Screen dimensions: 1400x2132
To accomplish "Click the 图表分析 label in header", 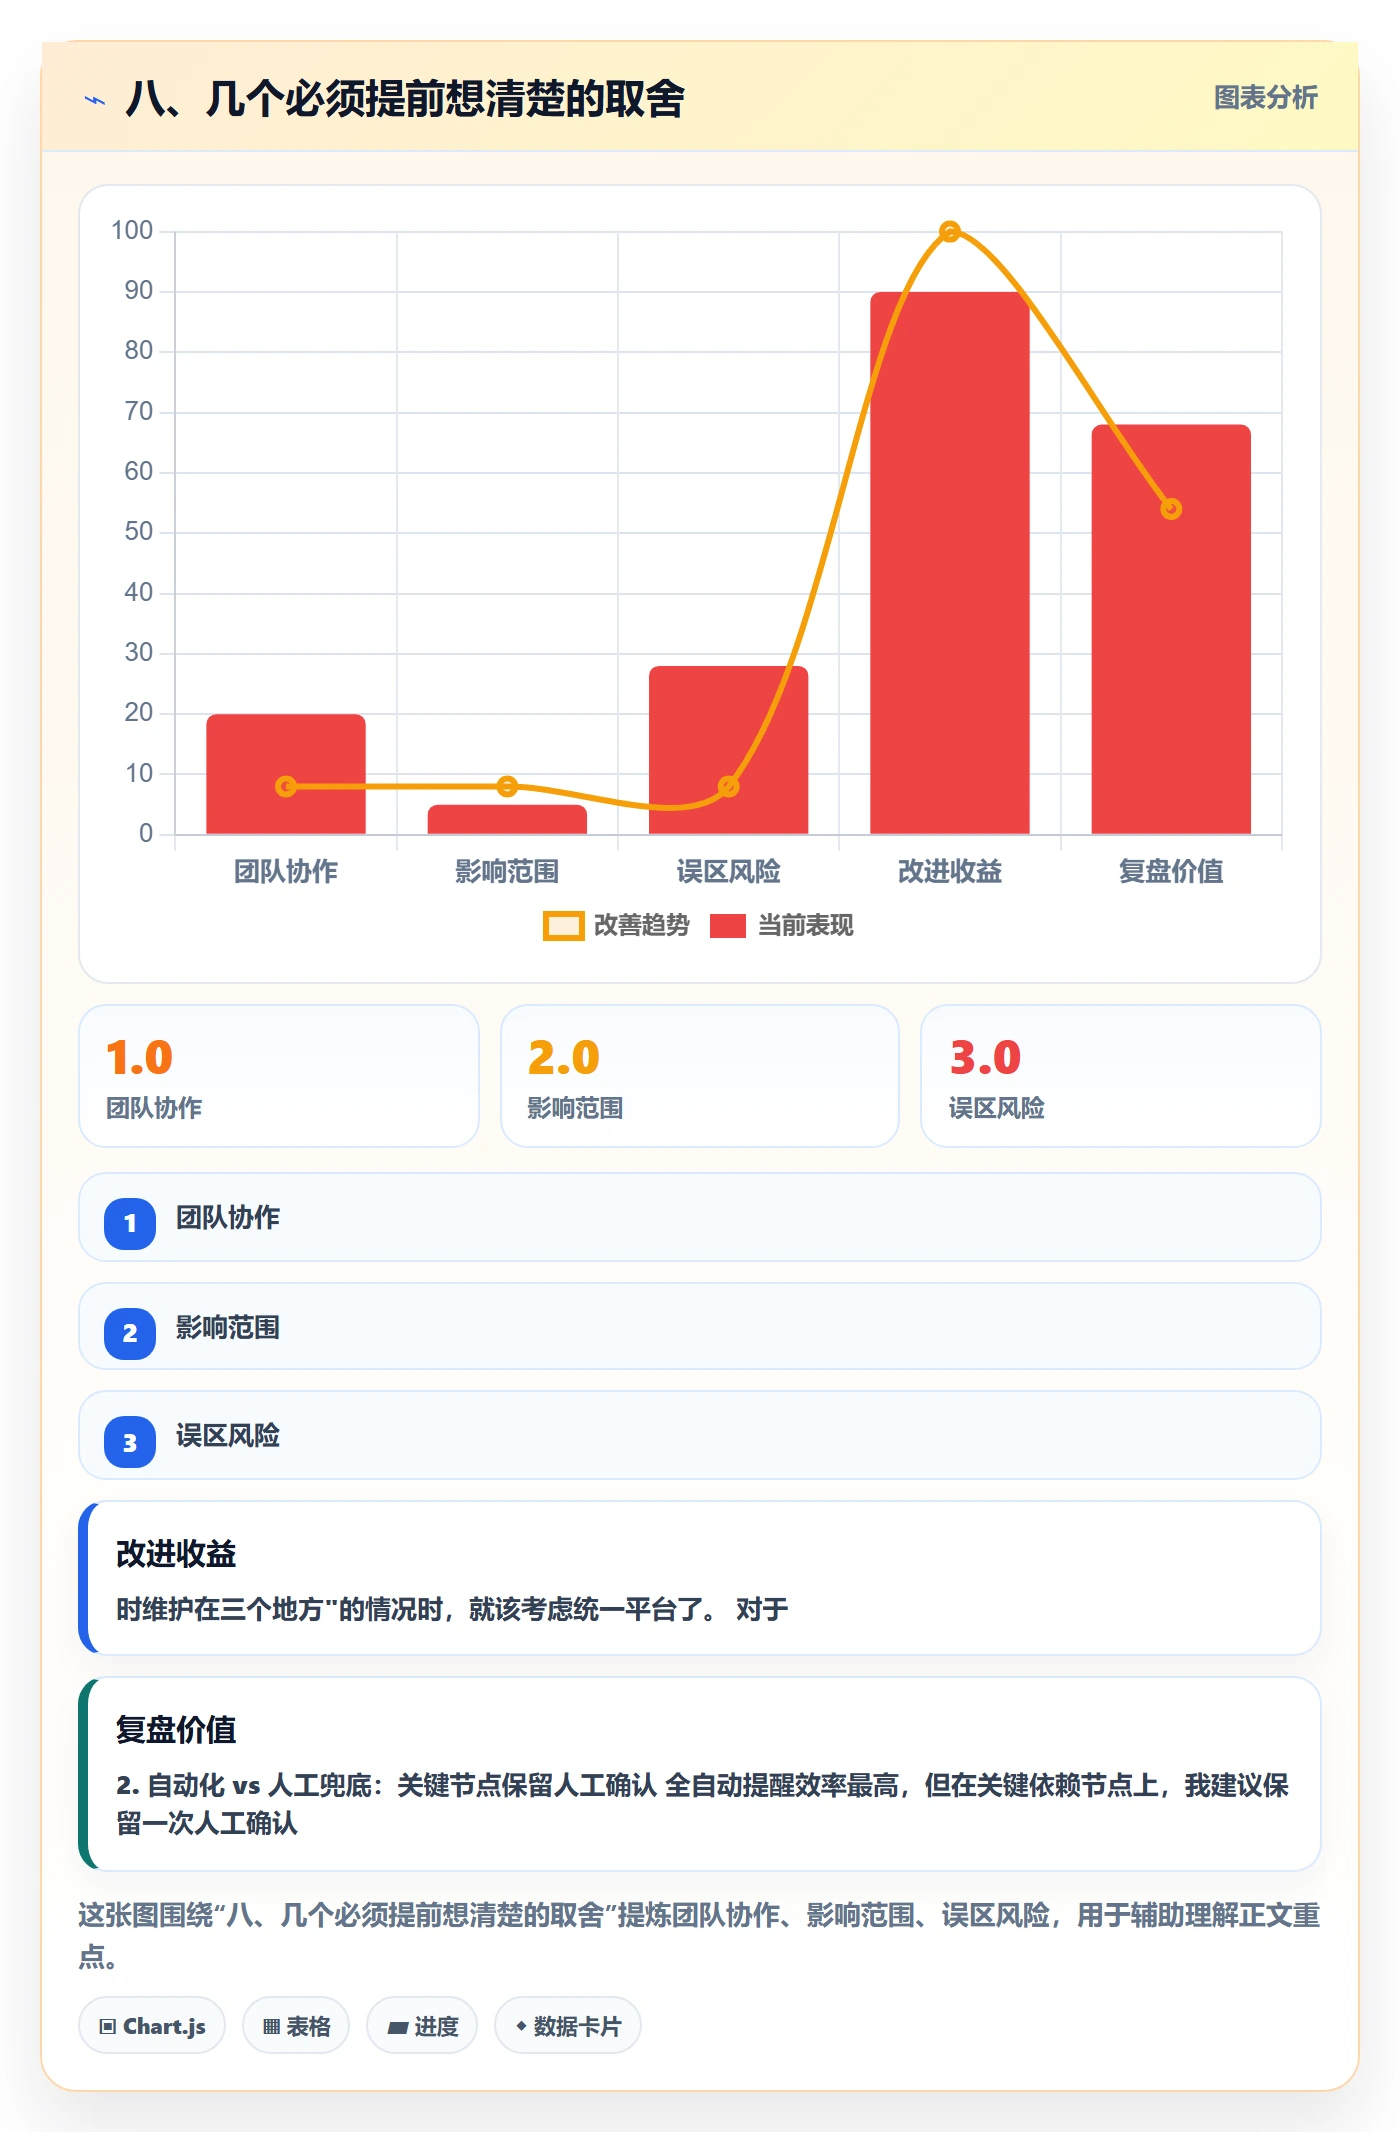I will tap(1265, 97).
